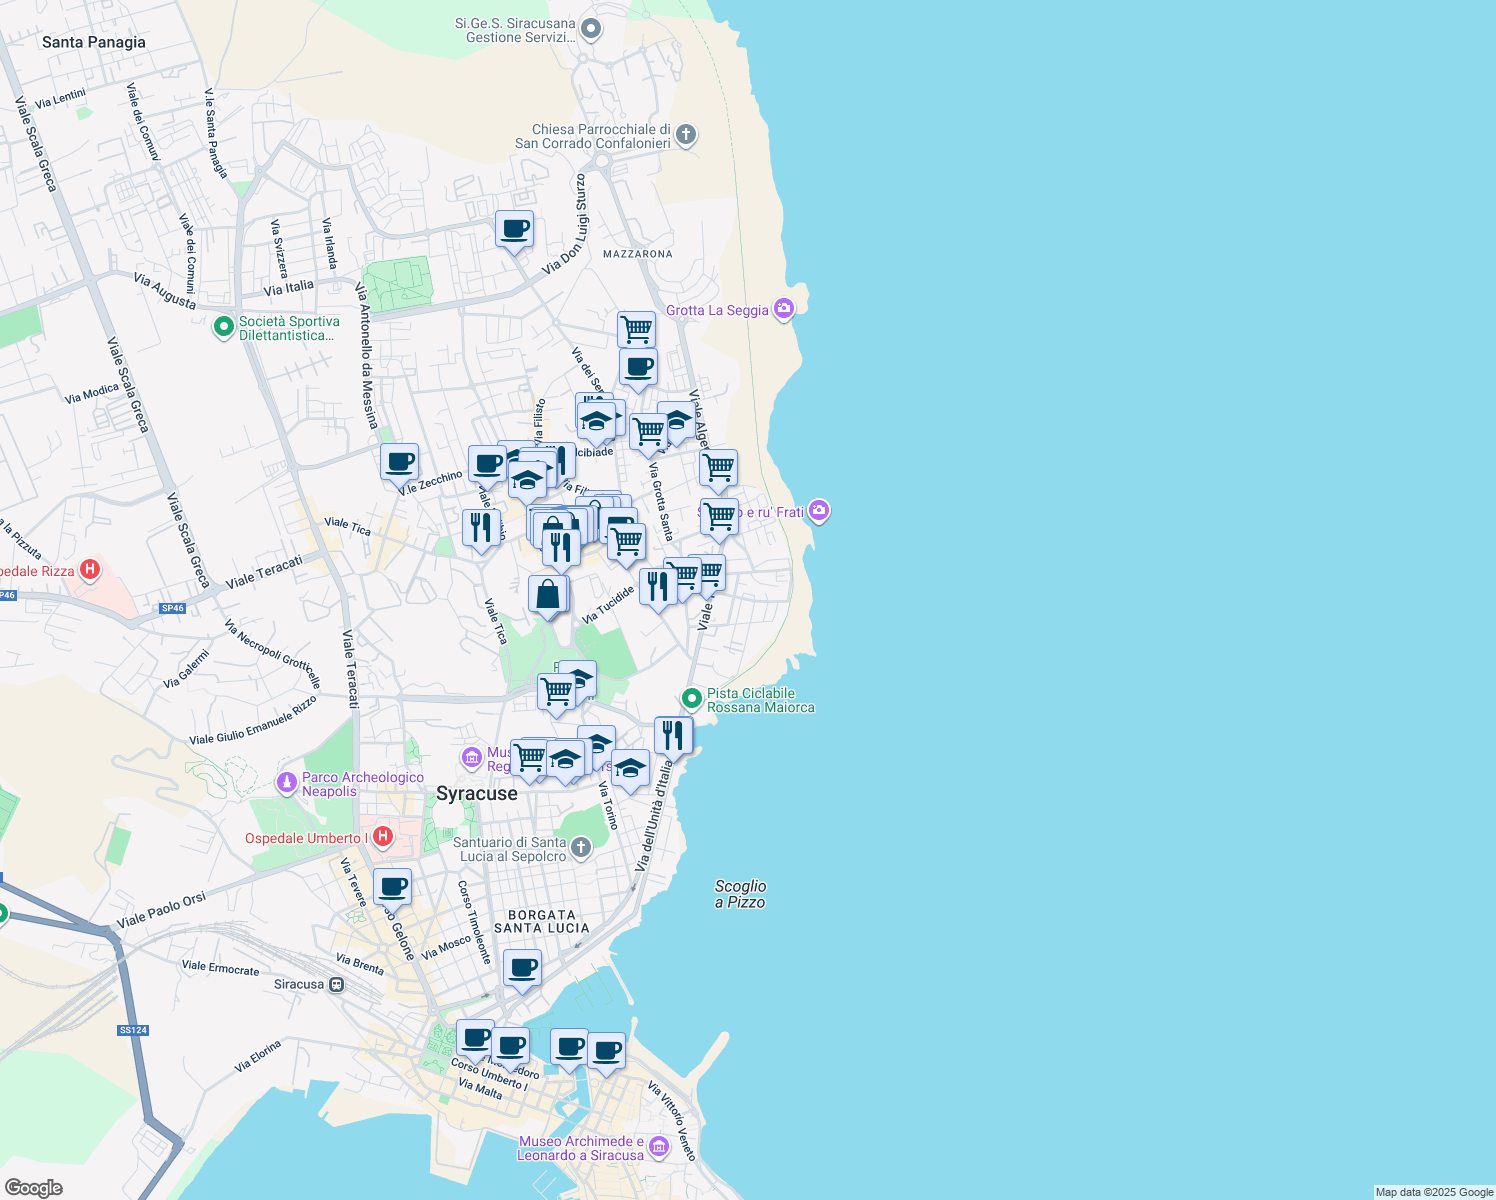Select the ru' Frati photo spot icon
Viewport: 1496px width, 1200px height.
pyautogui.click(x=820, y=511)
